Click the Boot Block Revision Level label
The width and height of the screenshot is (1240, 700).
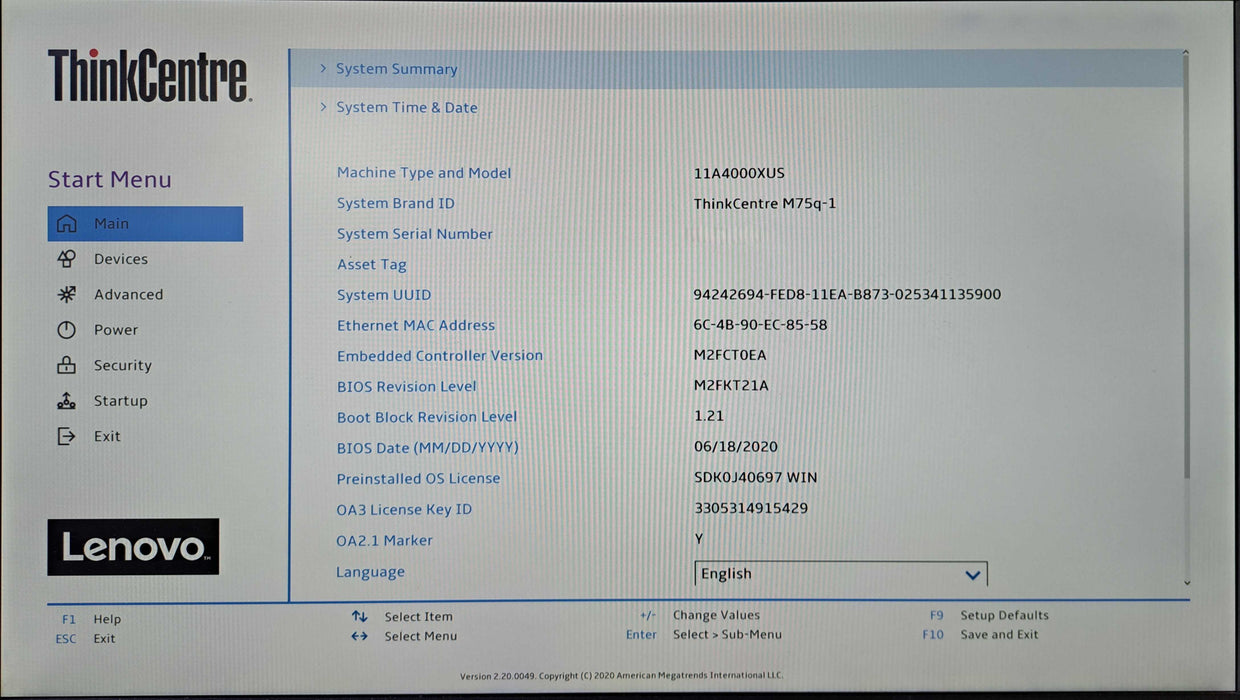point(427,417)
